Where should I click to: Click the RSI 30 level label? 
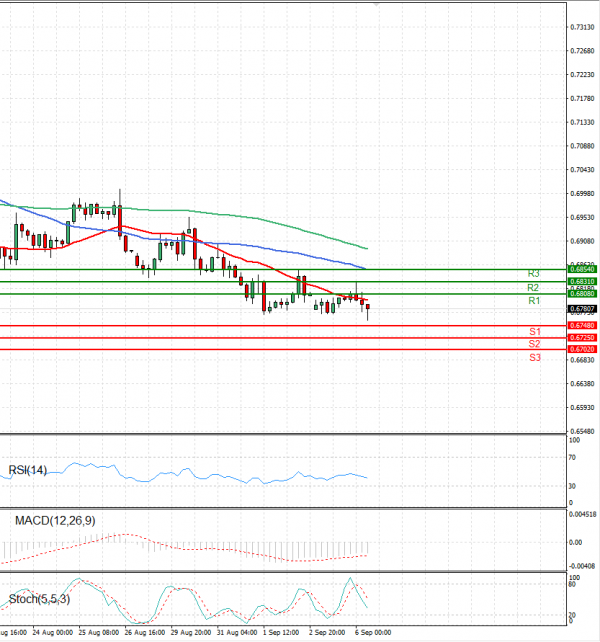point(572,486)
